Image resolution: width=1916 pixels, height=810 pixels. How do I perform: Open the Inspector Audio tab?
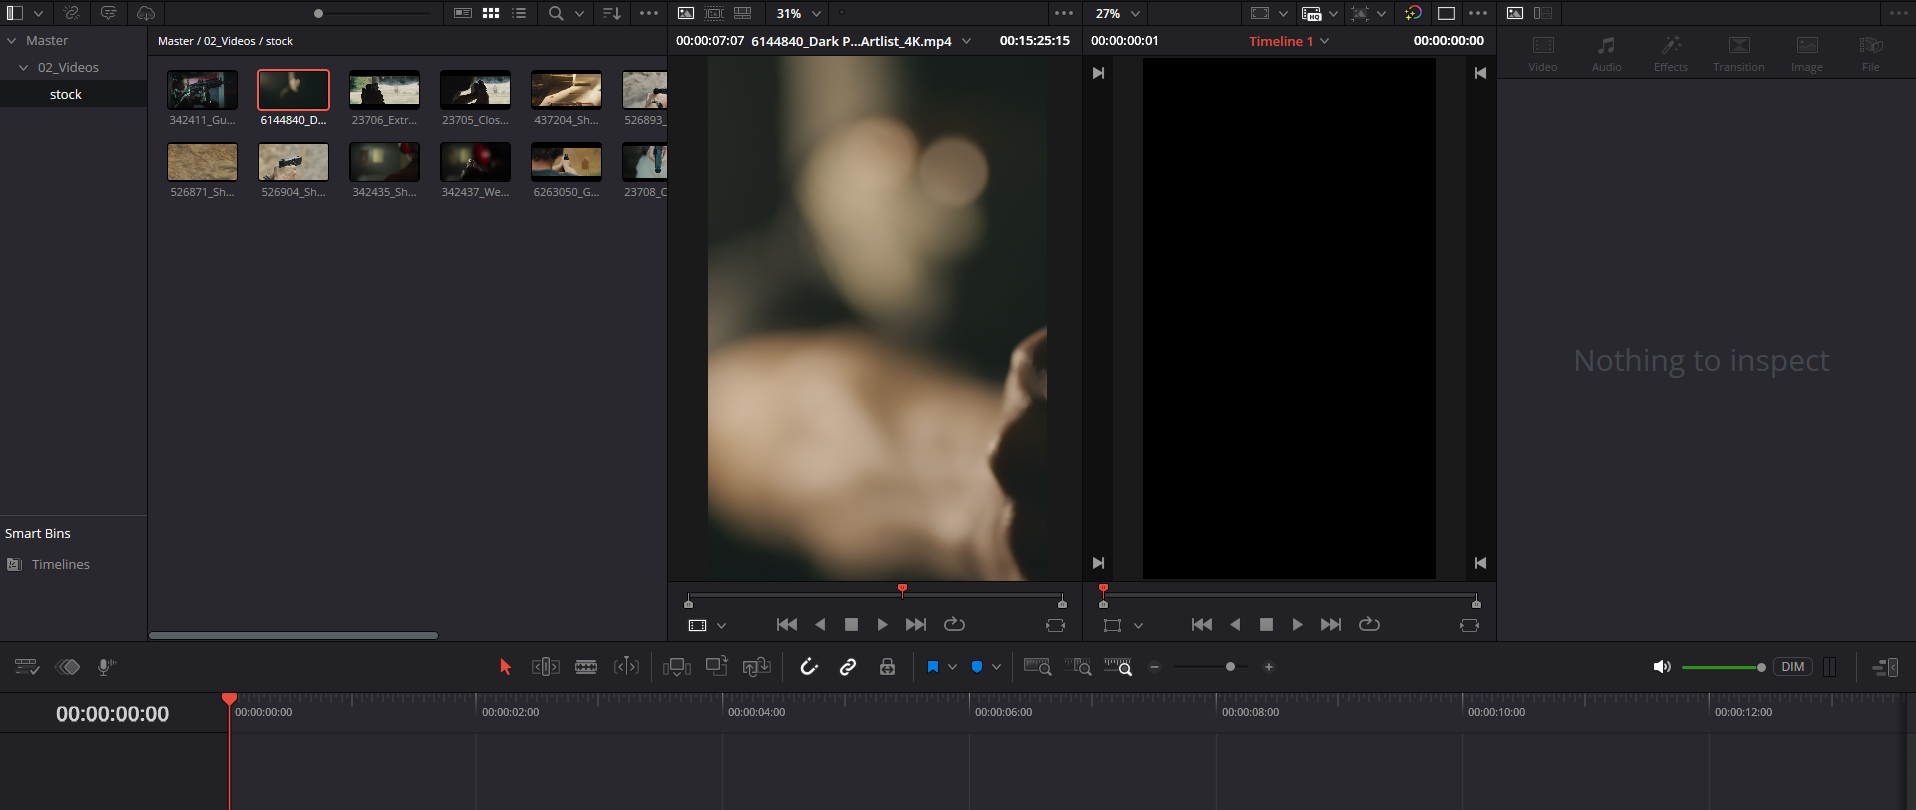[x=1607, y=54]
